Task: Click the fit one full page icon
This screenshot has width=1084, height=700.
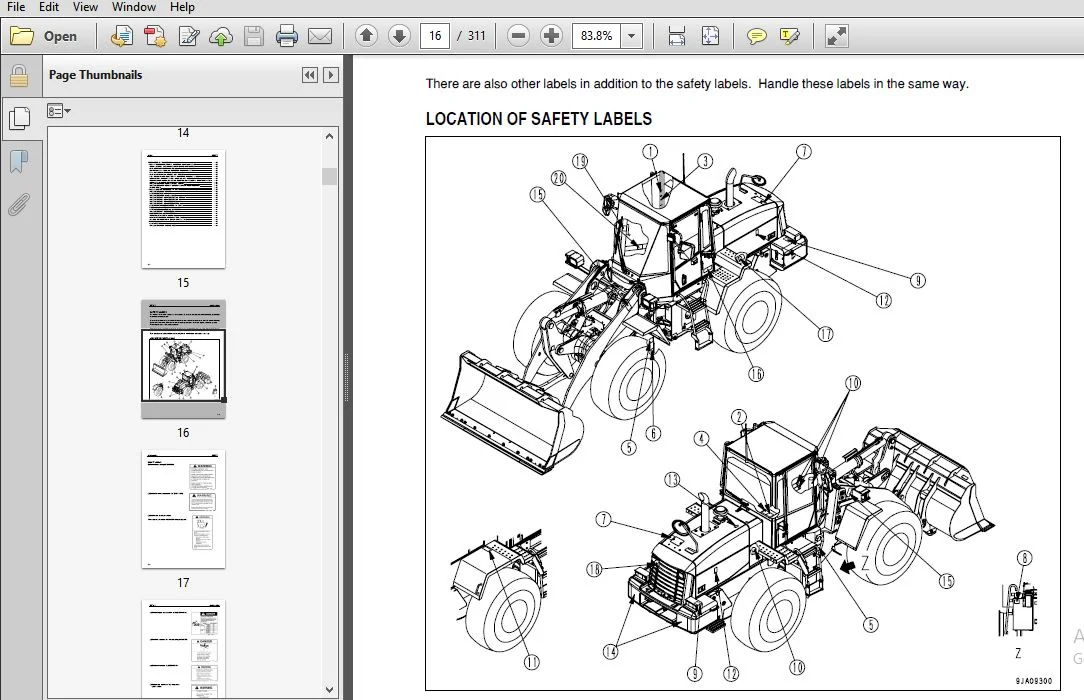Action: (x=710, y=36)
